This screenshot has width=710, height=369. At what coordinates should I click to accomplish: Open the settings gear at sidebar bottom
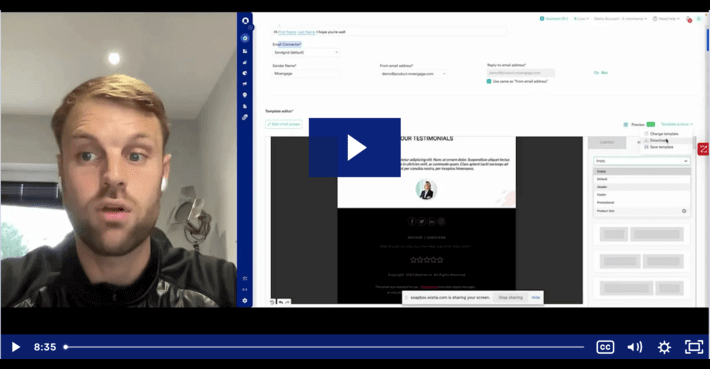tap(245, 300)
